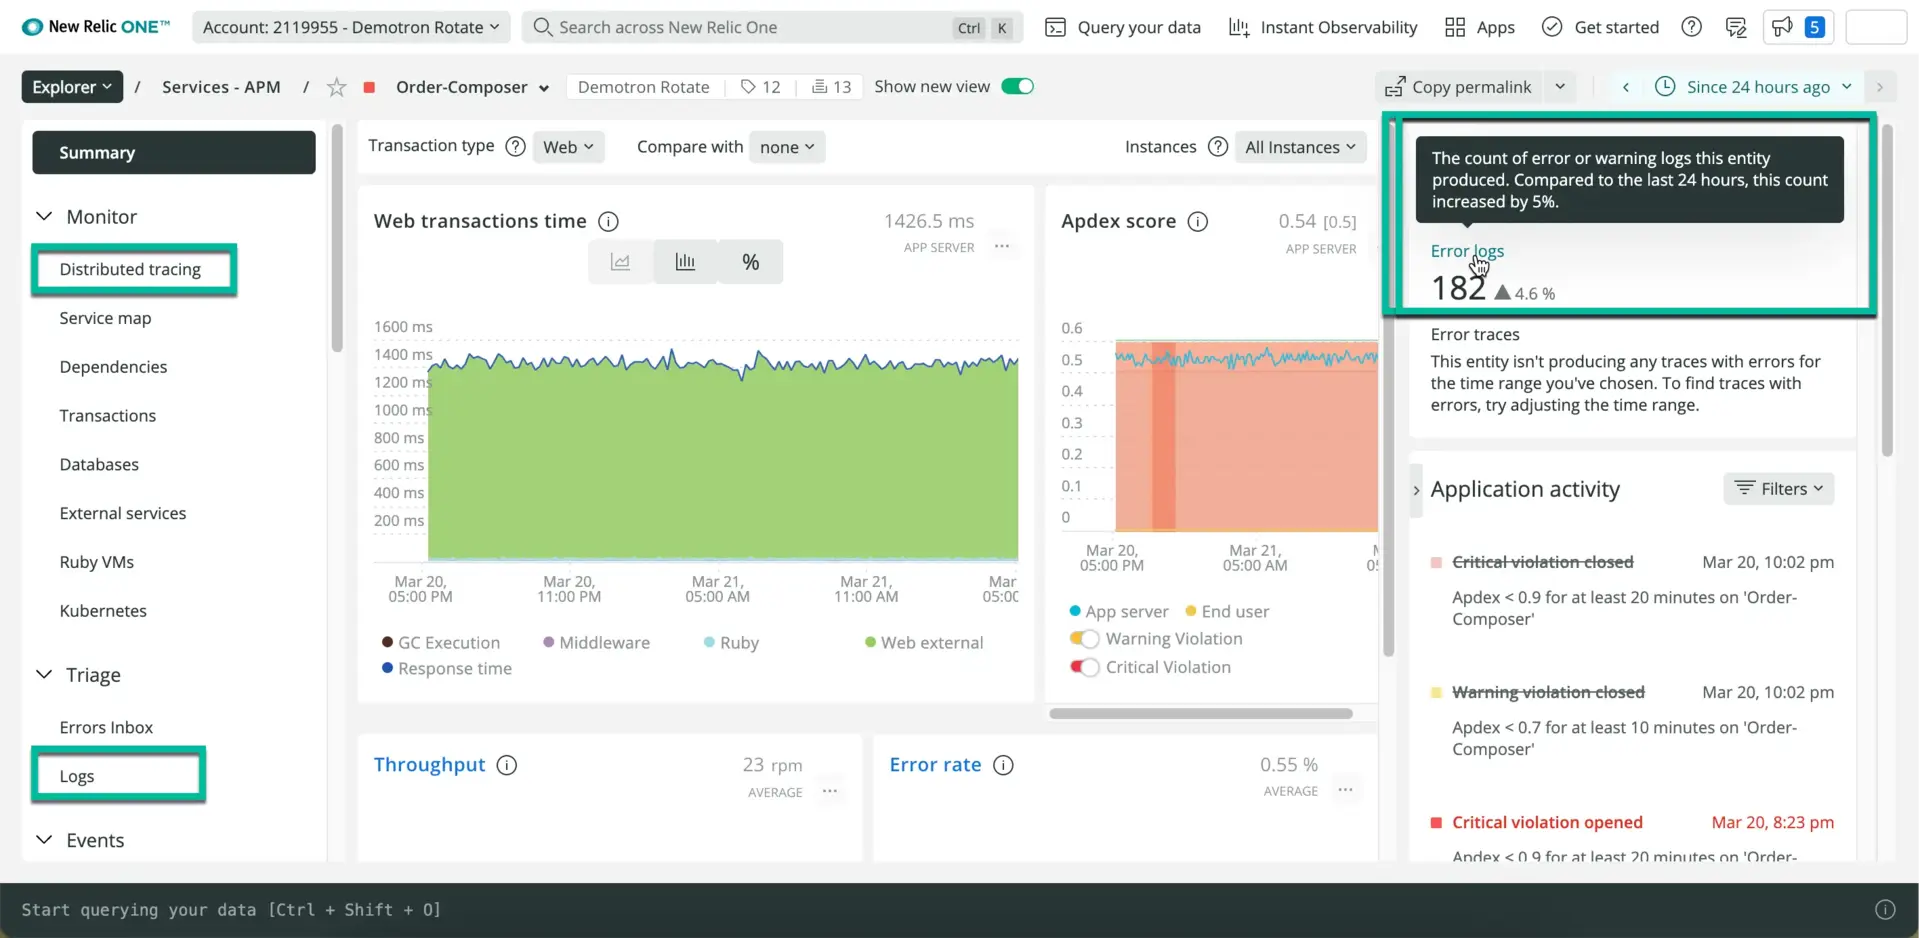Open the Transaction type Web dropdown
This screenshot has height=938, width=1920.
click(568, 147)
